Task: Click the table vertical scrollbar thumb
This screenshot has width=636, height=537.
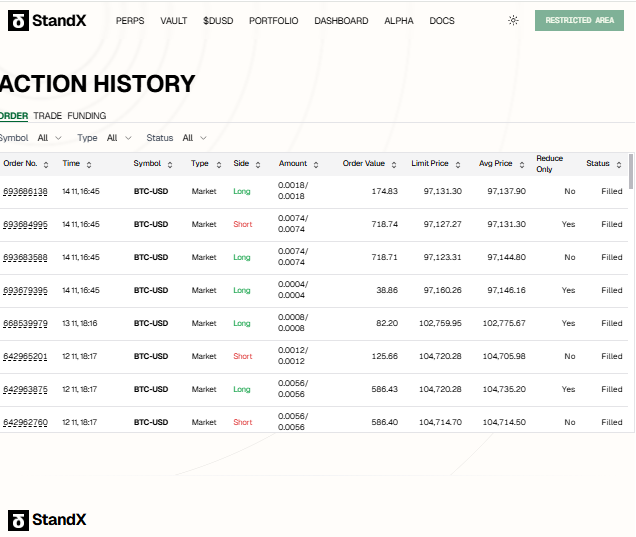Action: pyautogui.click(x=631, y=171)
